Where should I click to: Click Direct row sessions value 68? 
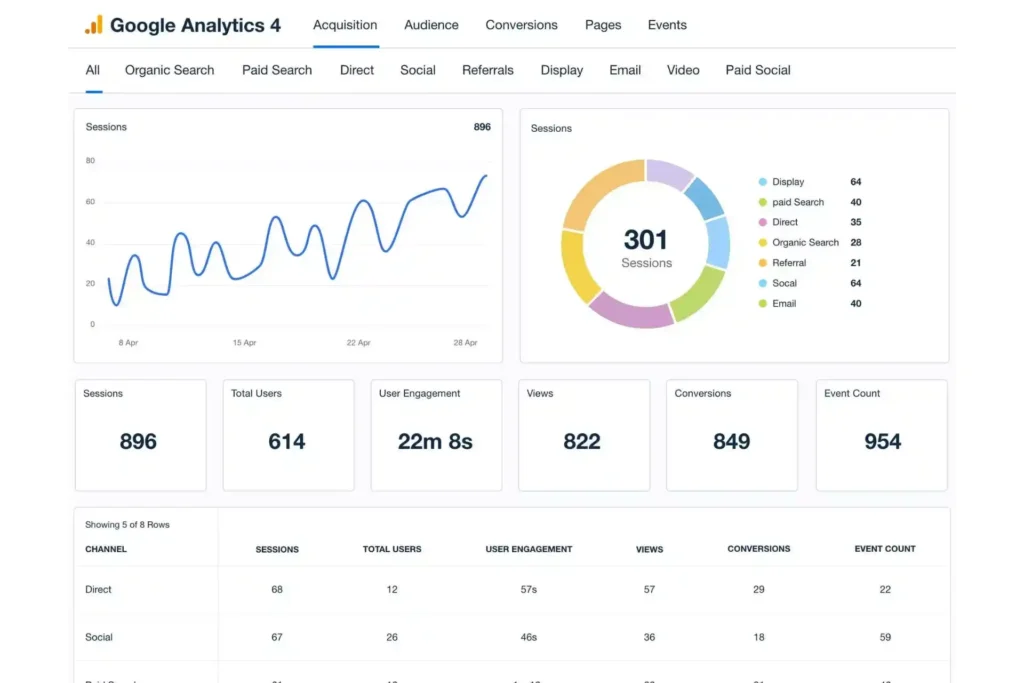pos(277,589)
